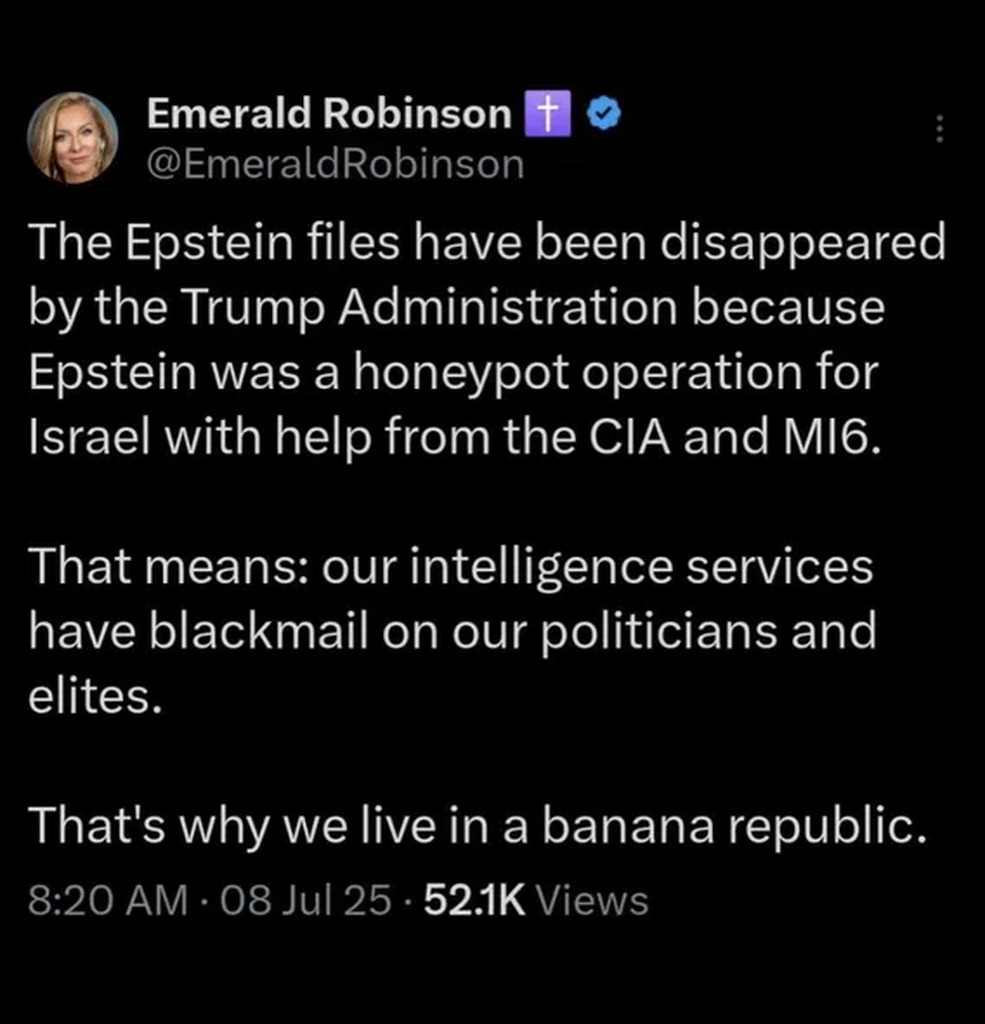Viewport: 985px width, 1024px height.
Task: Click the Views label beside the count
Action: point(592,901)
